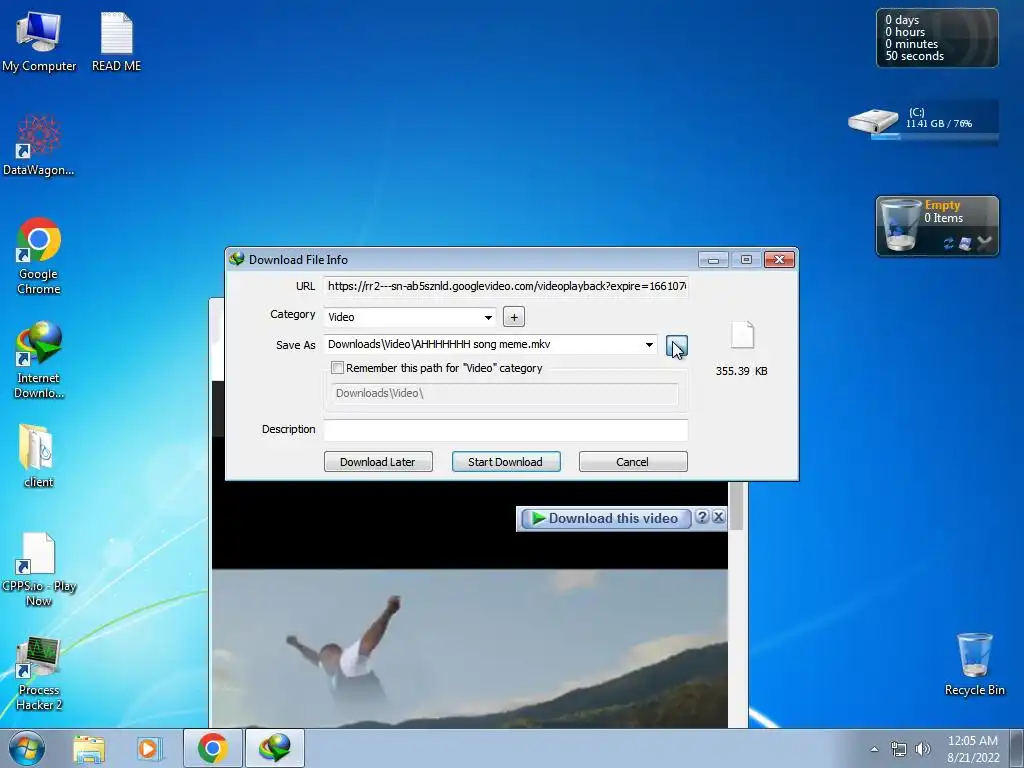The height and width of the screenshot is (768, 1024).
Task: Close the Download this video panel
Action: point(718,517)
